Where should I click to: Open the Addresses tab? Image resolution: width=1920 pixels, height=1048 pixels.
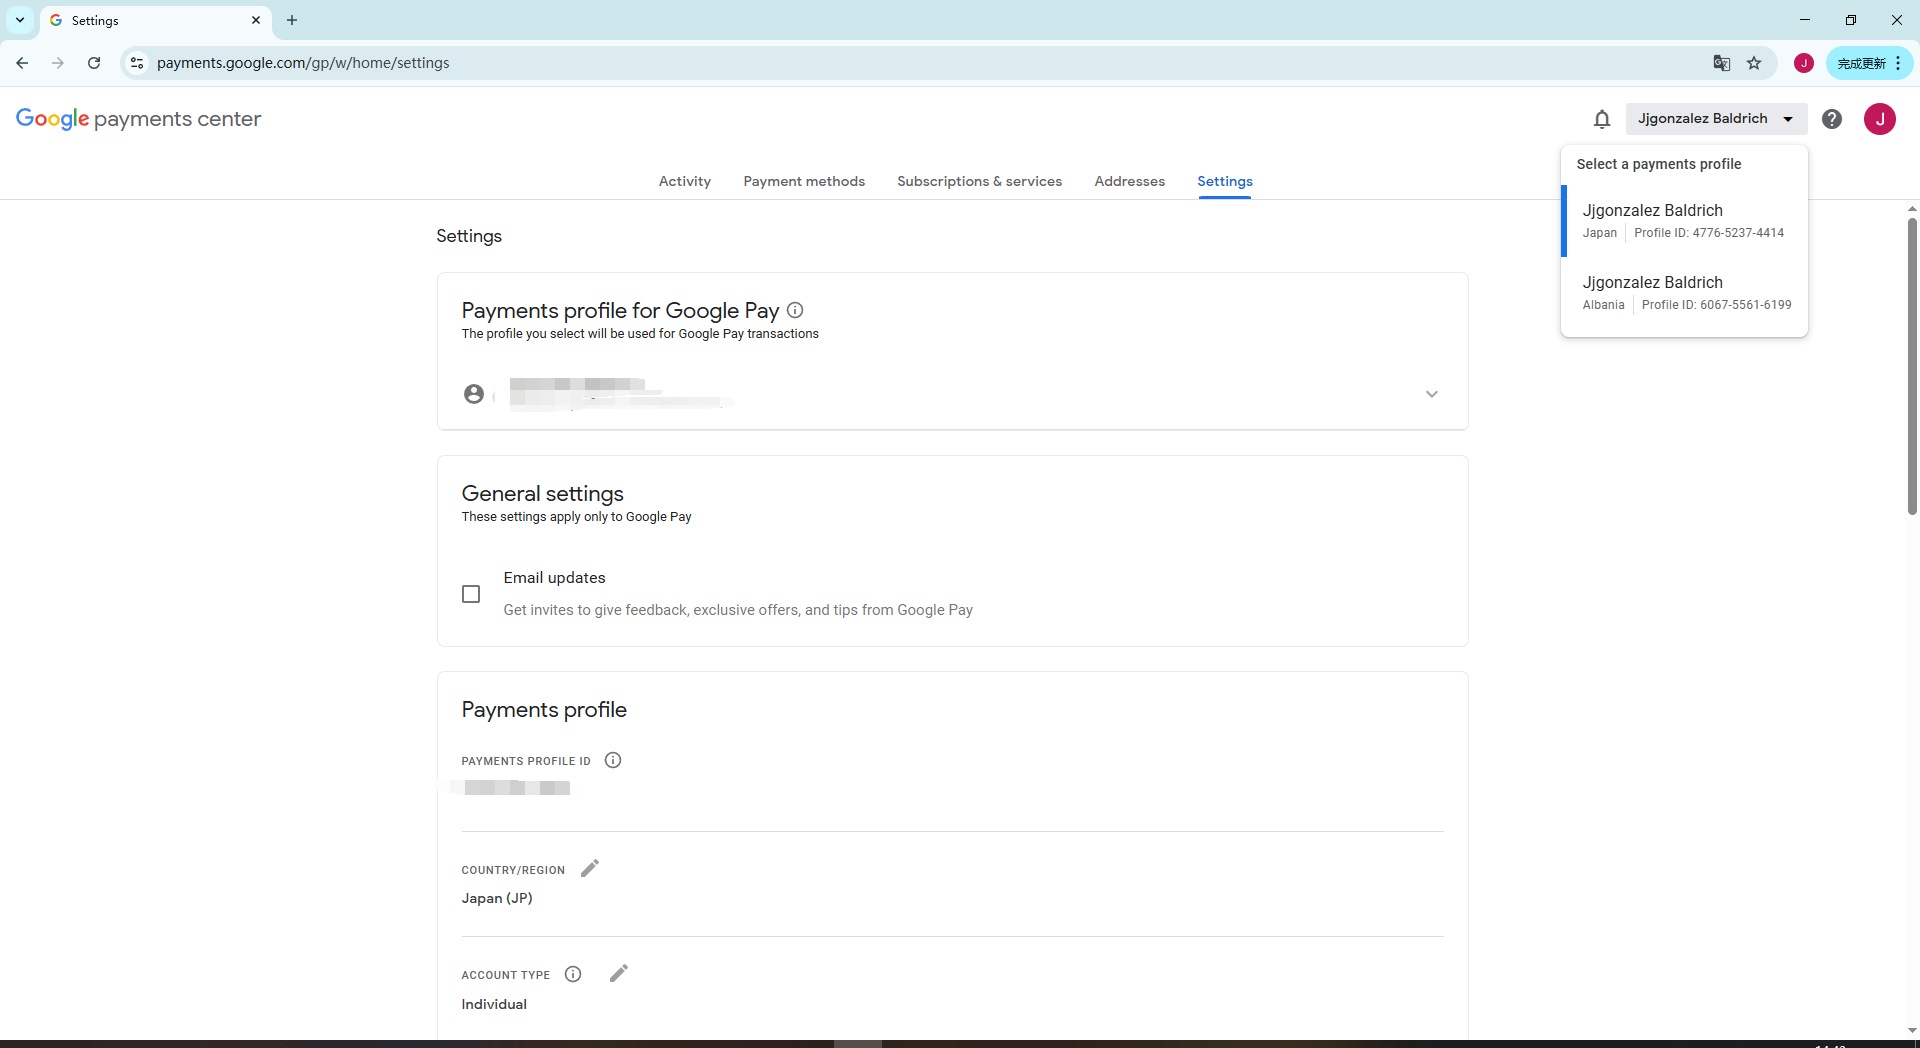pyautogui.click(x=1130, y=181)
